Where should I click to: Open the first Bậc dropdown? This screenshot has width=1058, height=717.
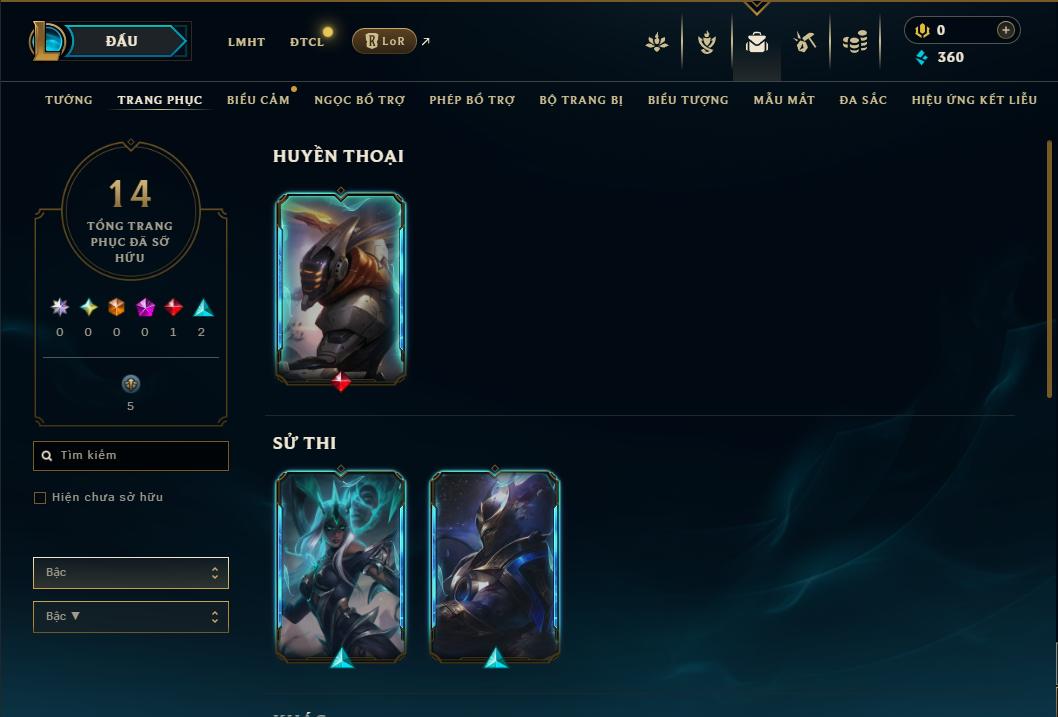(131, 573)
